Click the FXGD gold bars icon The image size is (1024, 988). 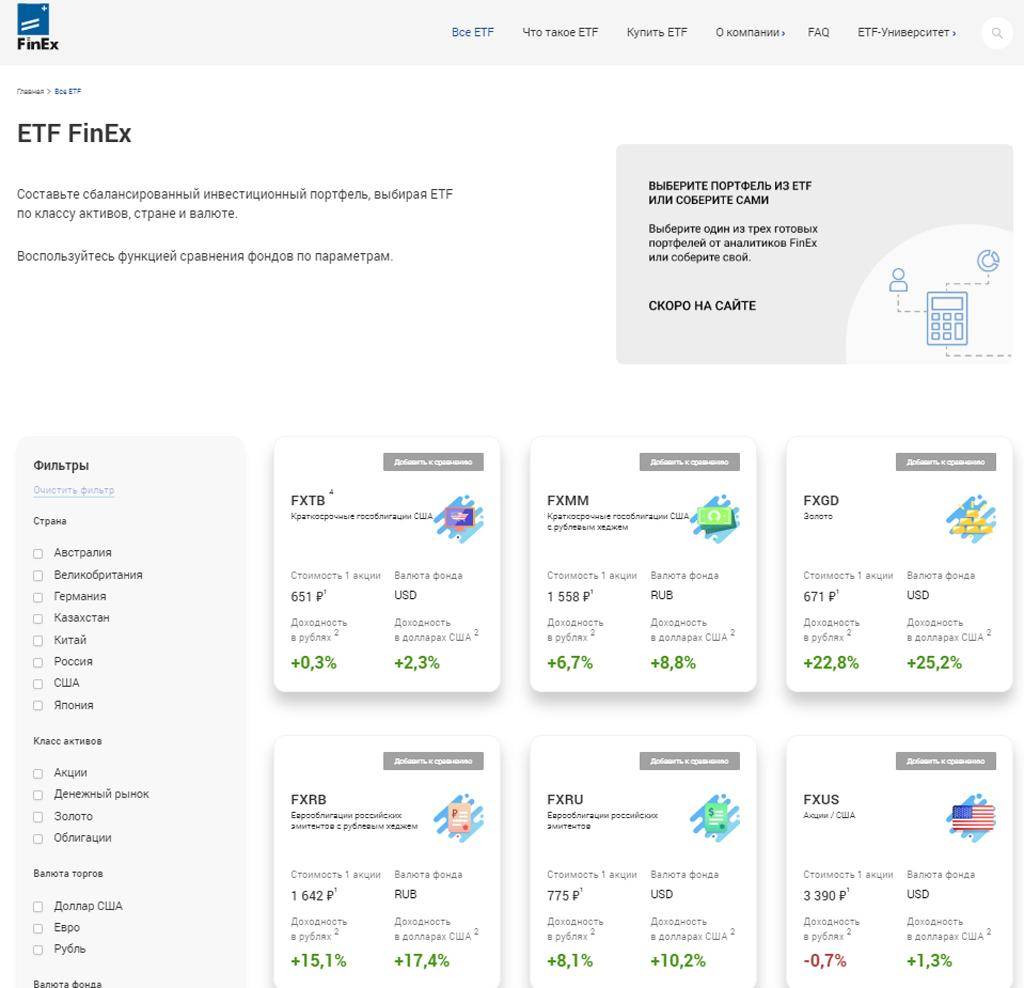(971, 518)
